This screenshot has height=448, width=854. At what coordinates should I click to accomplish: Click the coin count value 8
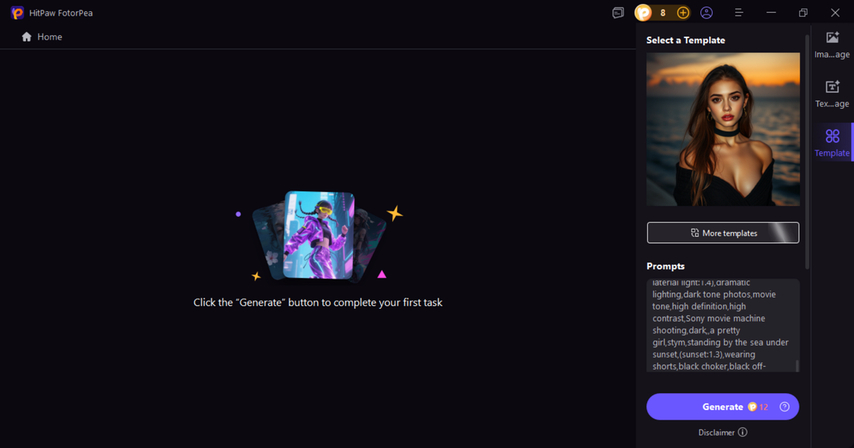[x=663, y=13]
